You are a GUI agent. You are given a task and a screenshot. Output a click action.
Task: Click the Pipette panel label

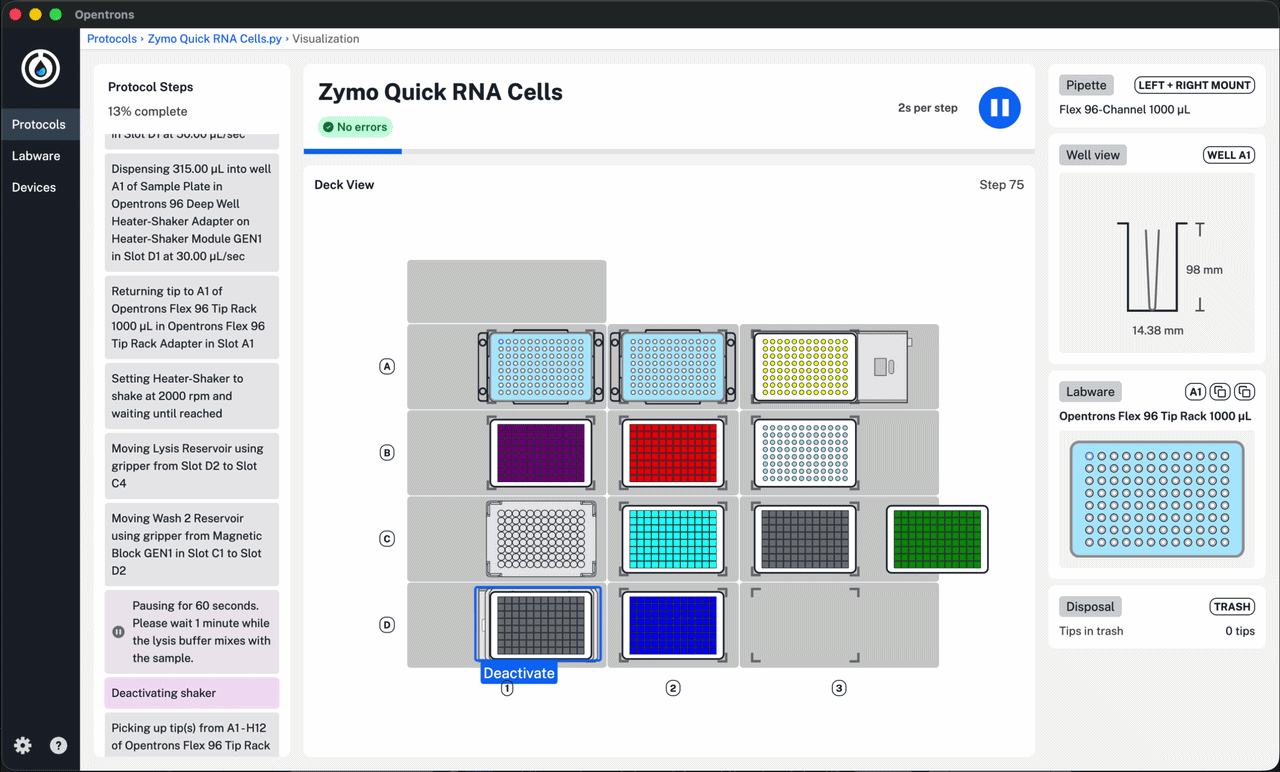pos(1086,85)
